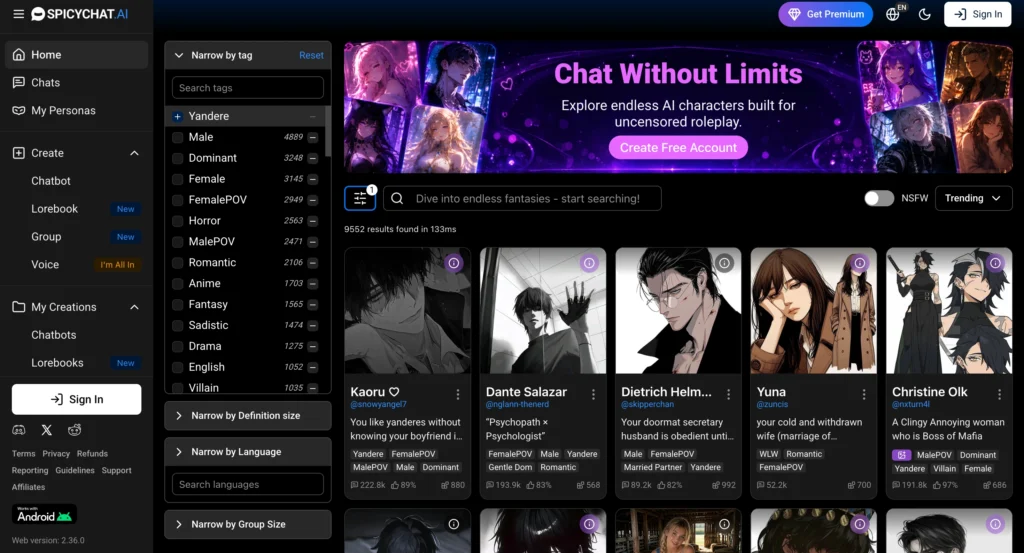The image size is (1024, 553).
Task: Exclude the Anime tag with minus icon
Action: [313, 283]
